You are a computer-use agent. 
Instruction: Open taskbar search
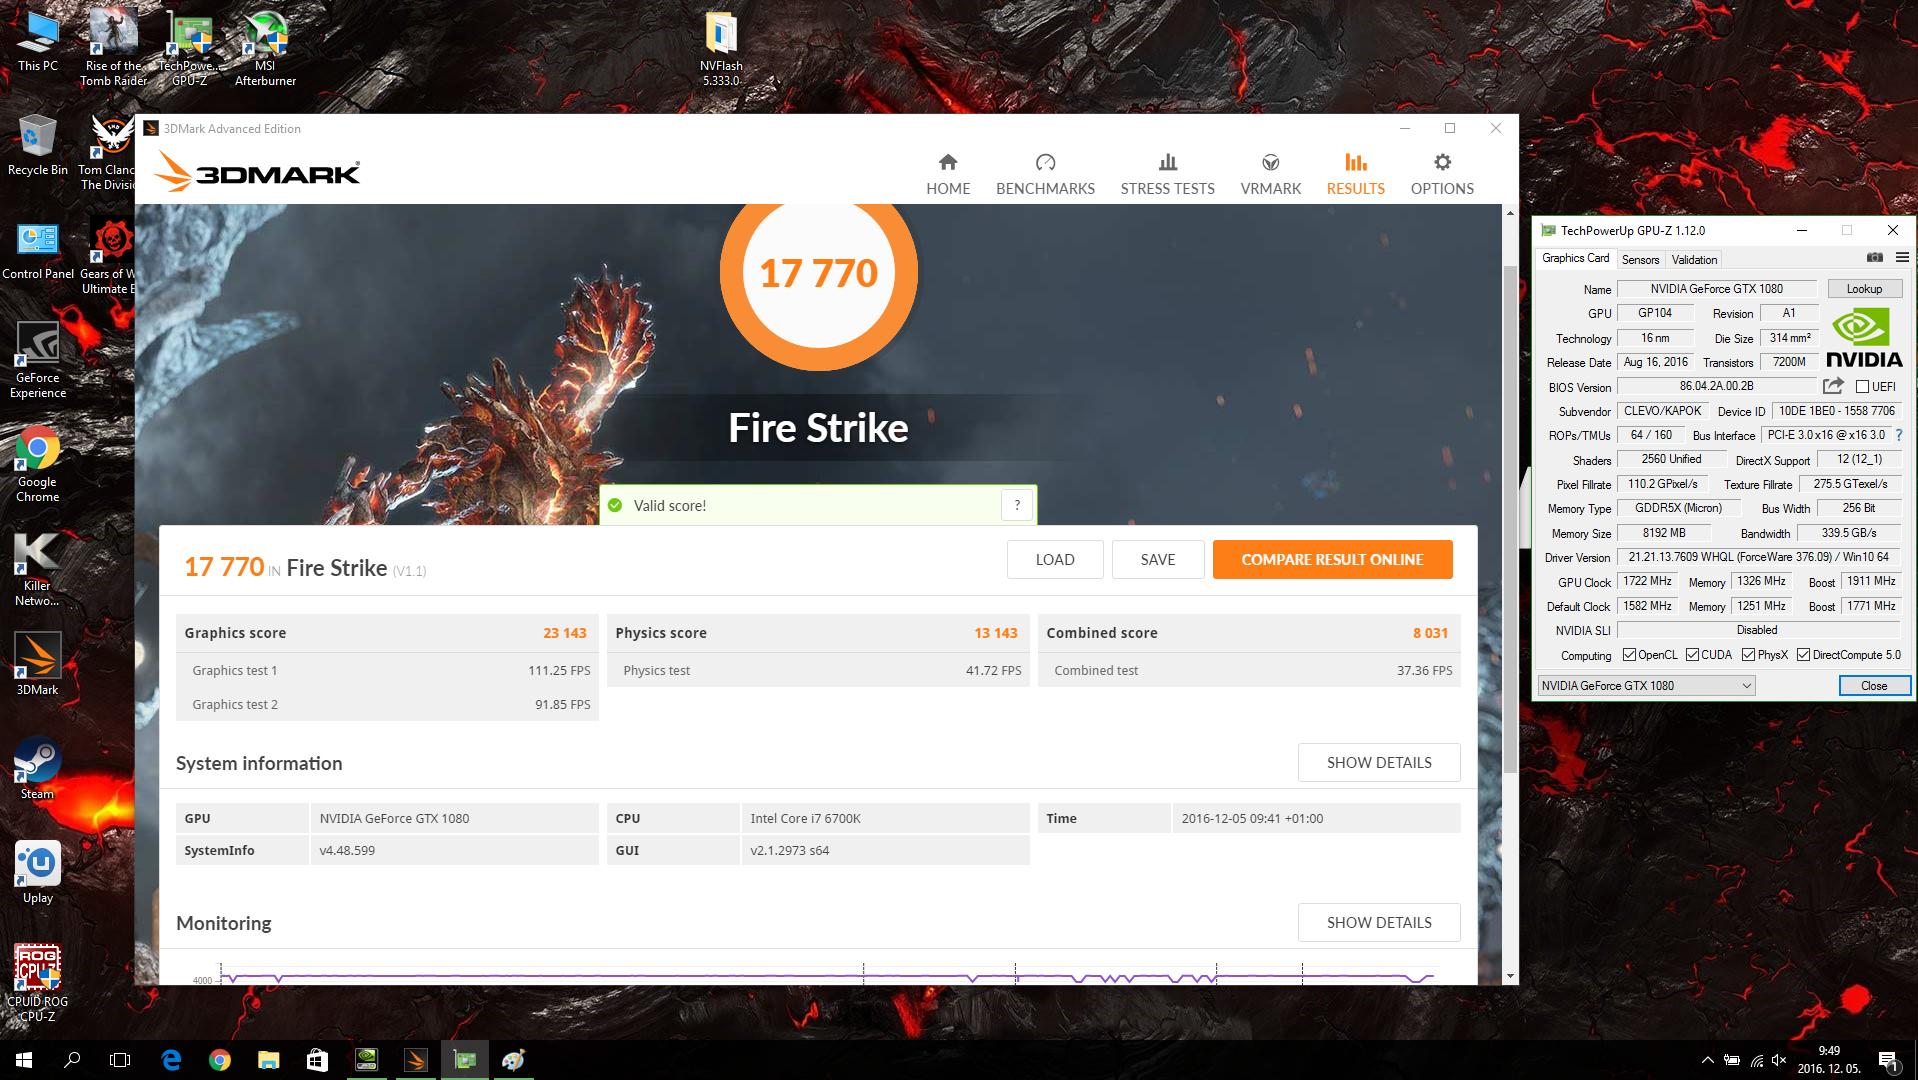(x=72, y=1060)
